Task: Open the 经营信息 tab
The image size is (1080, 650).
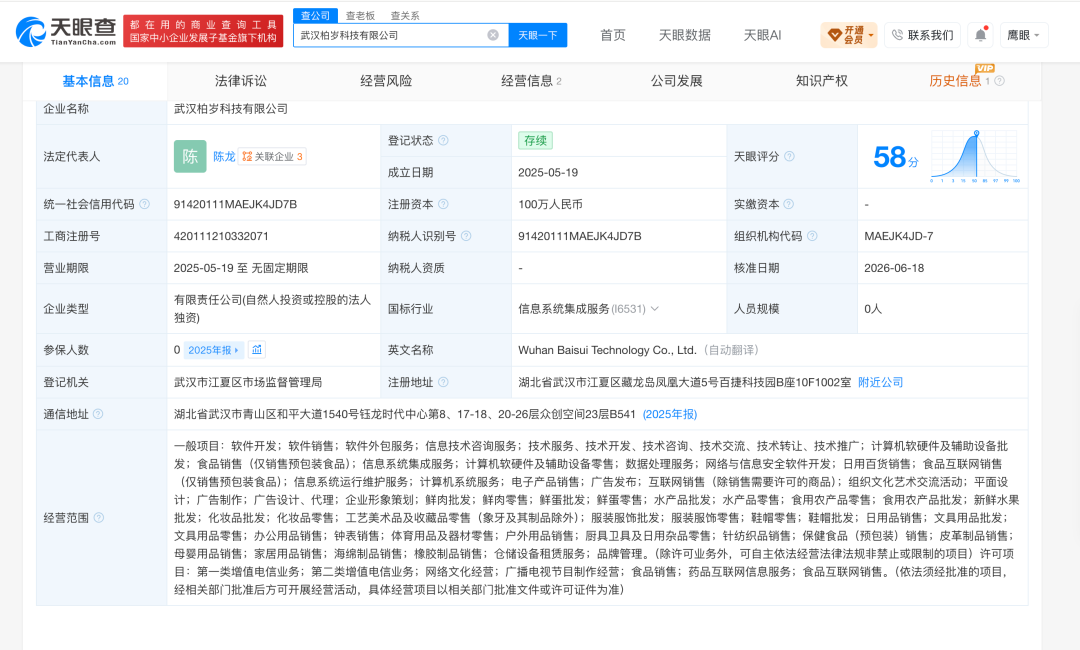Action: (x=531, y=81)
